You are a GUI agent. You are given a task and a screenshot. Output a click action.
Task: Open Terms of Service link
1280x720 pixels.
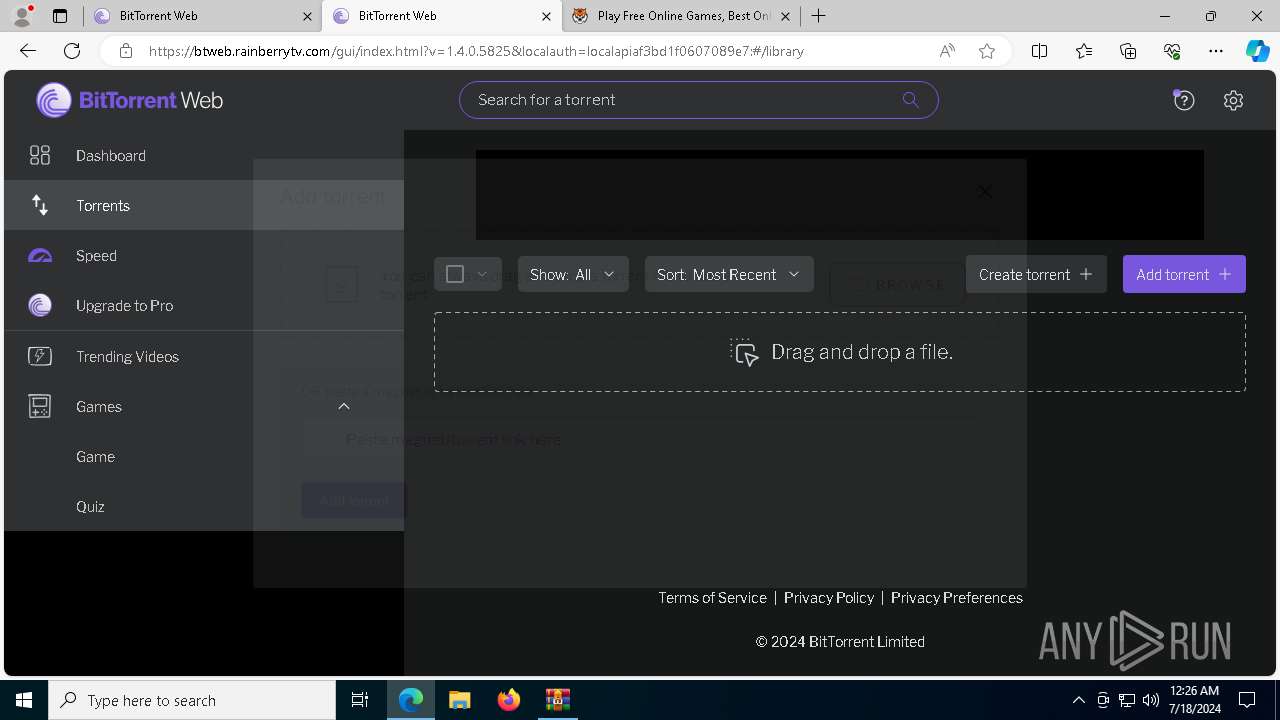pyautogui.click(x=712, y=597)
